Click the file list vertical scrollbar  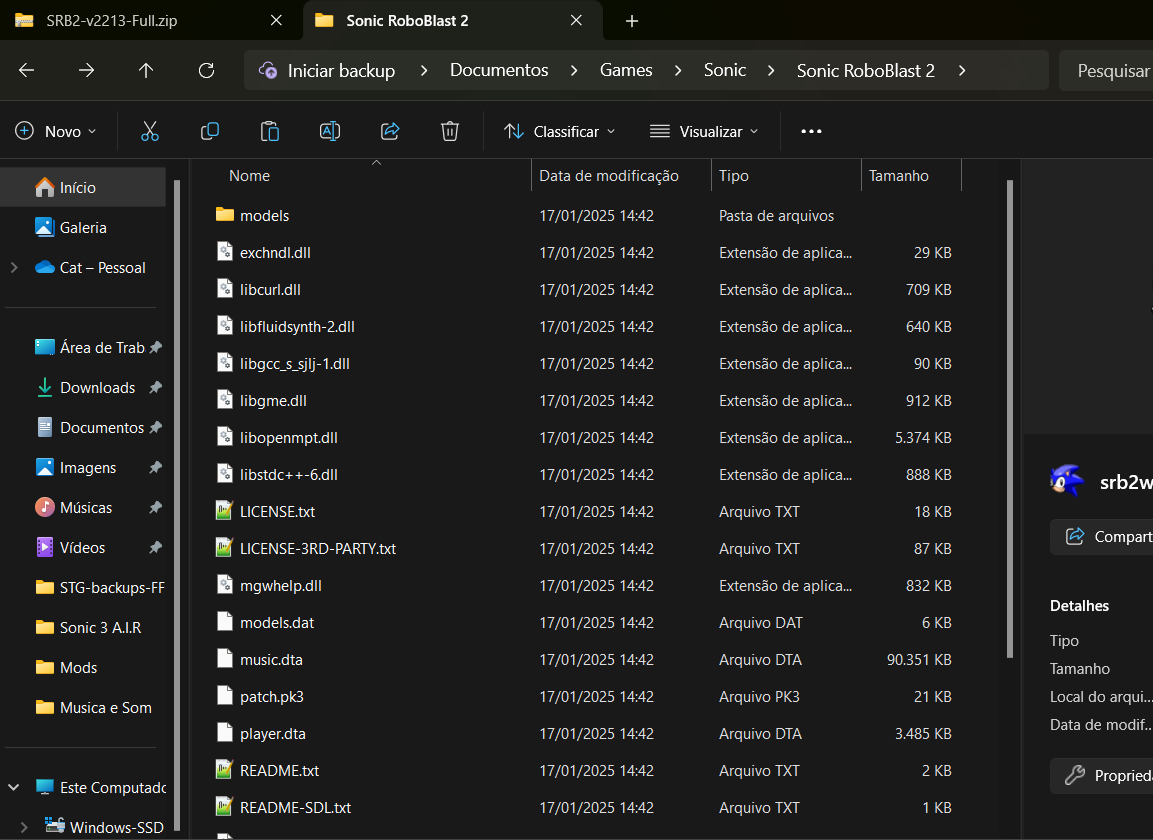coord(1010,419)
